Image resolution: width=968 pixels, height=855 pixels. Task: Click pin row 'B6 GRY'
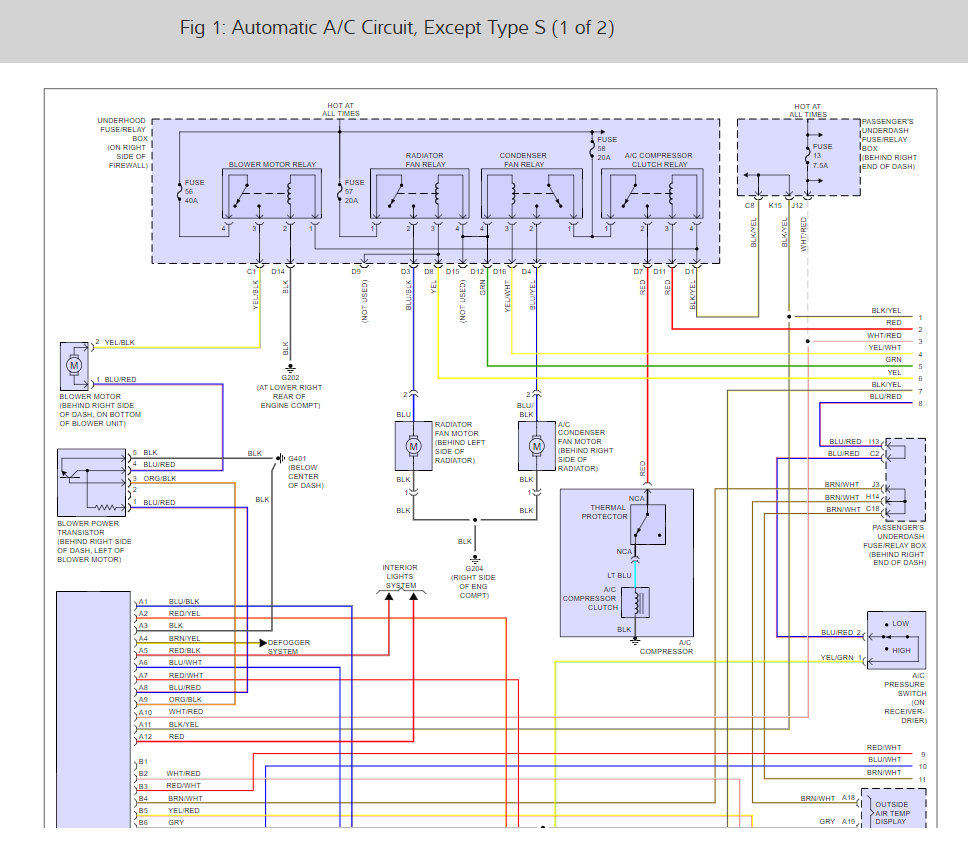(x=161, y=823)
